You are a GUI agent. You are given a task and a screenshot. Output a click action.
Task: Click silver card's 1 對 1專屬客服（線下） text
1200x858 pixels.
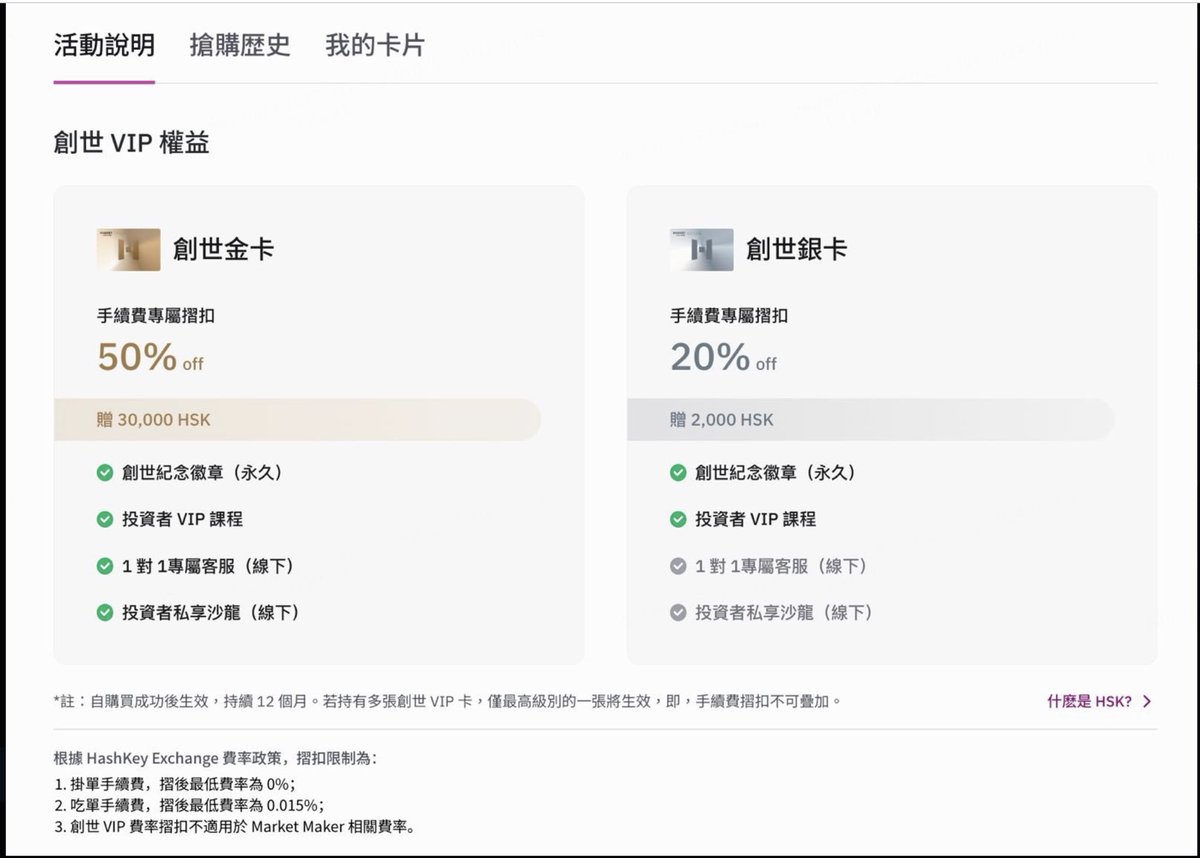coord(784,566)
